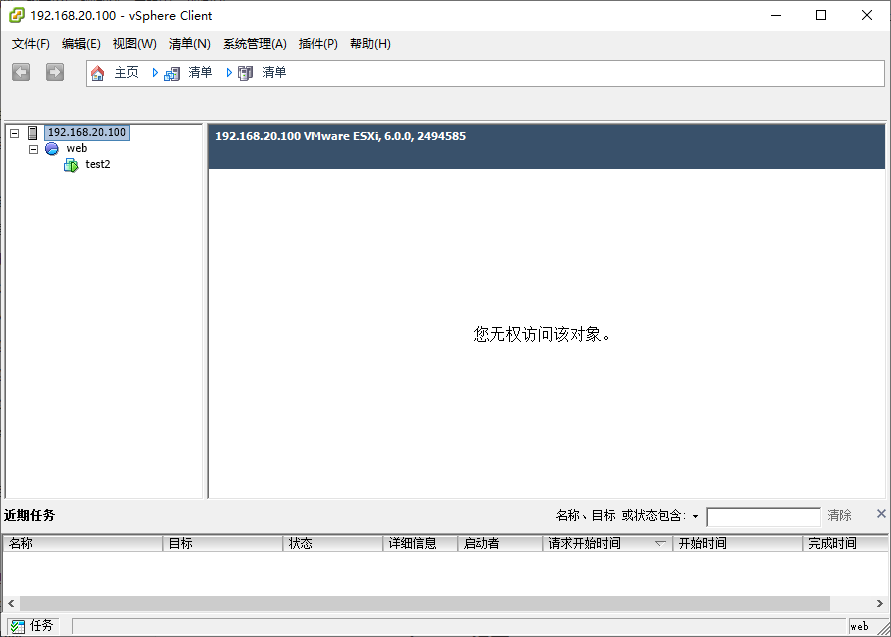
Task: Select the ESXi host server icon in tree
Action: coord(33,133)
